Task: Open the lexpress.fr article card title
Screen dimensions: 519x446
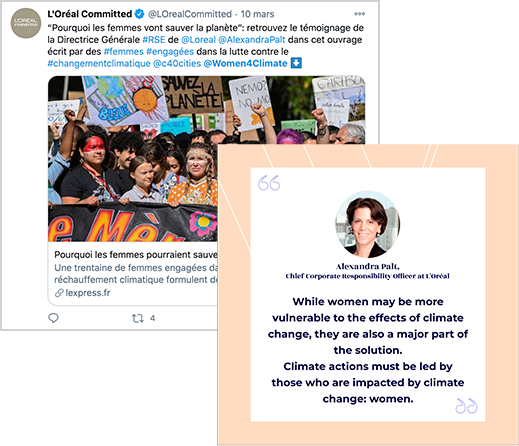Action: [x=136, y=255]
